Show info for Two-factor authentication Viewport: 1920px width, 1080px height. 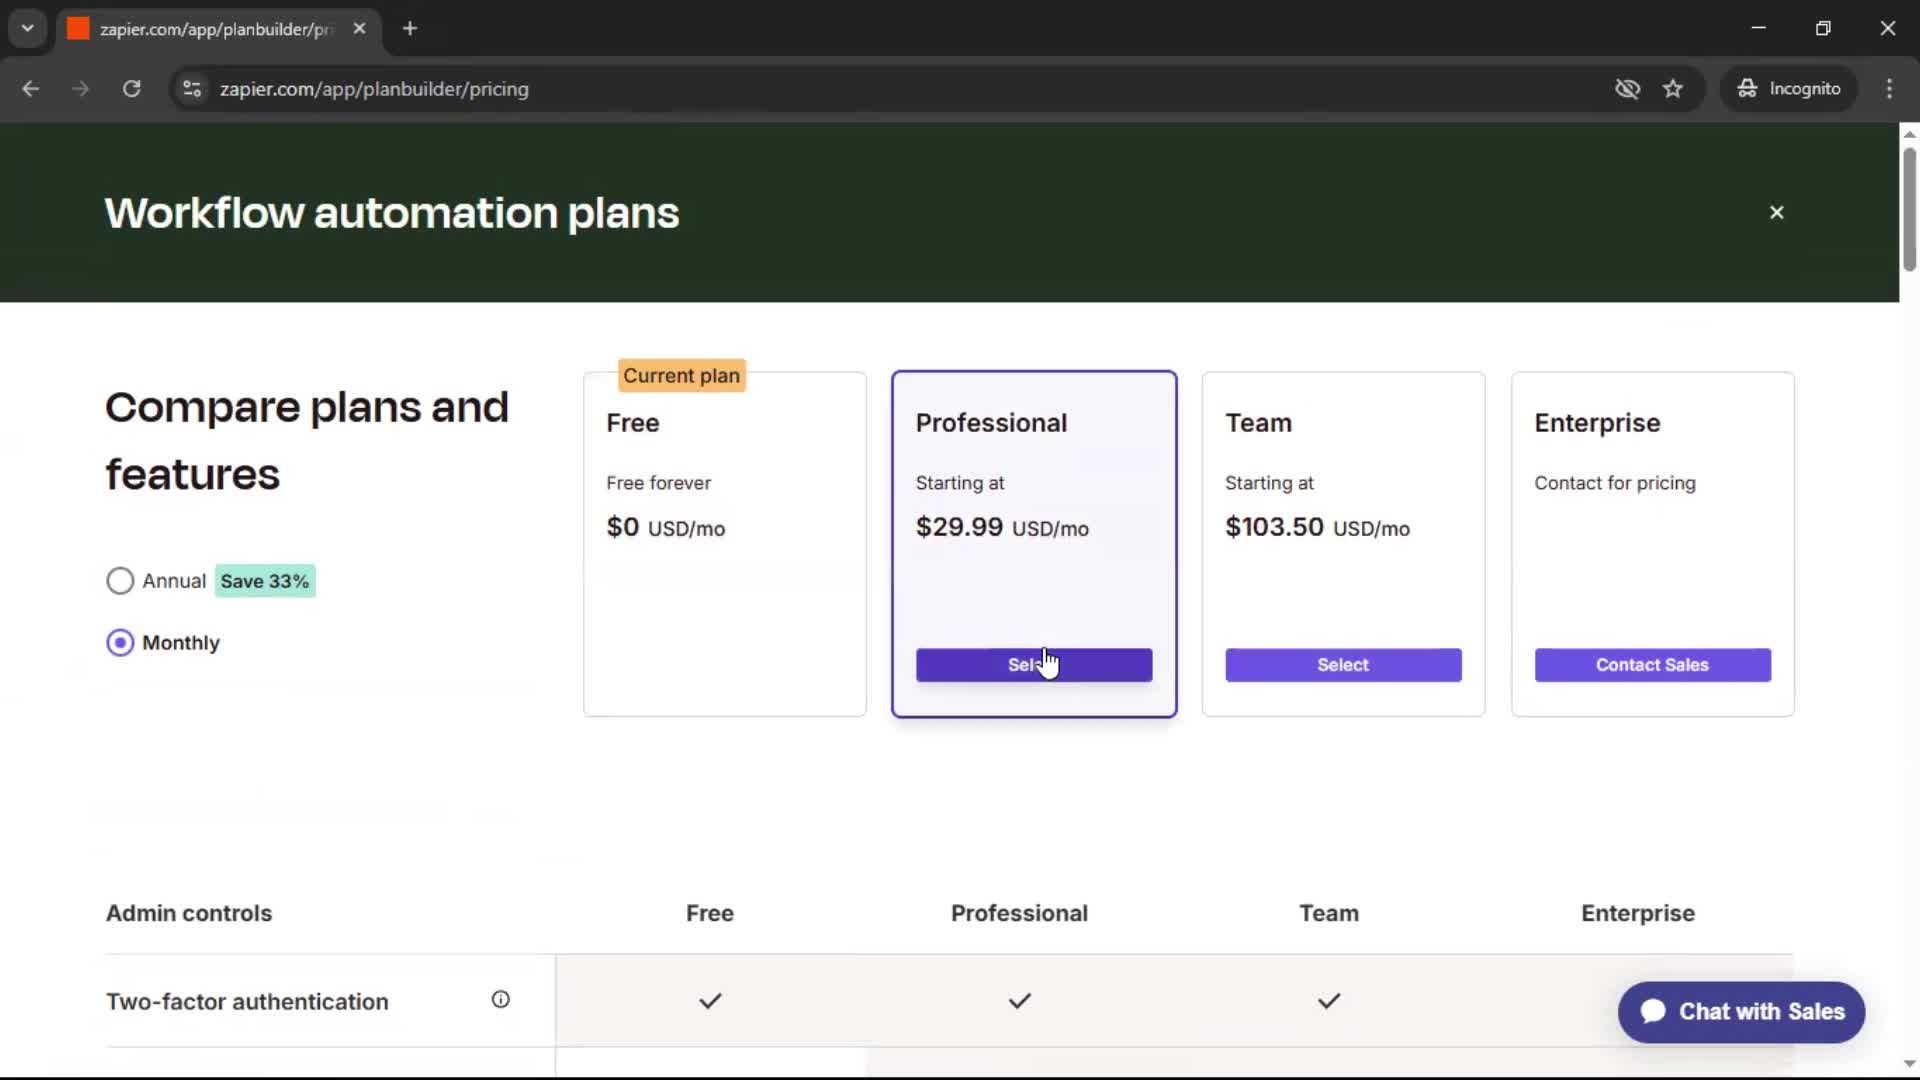pyautogui.click(x=500, y=999)
